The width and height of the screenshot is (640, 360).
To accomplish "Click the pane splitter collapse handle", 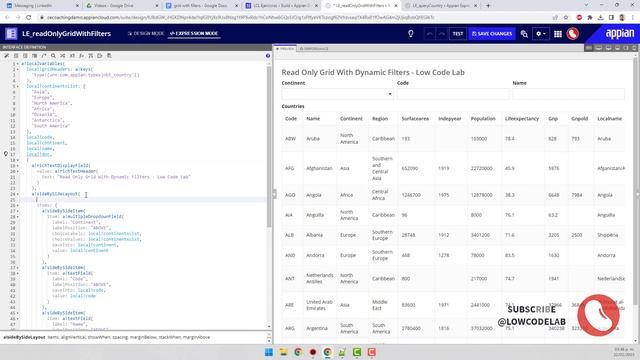I will coord(274,194).
